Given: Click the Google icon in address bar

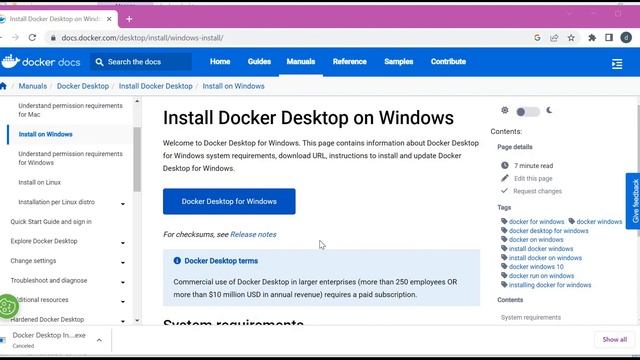Looking at the screenshot, I should pos(537,38).
